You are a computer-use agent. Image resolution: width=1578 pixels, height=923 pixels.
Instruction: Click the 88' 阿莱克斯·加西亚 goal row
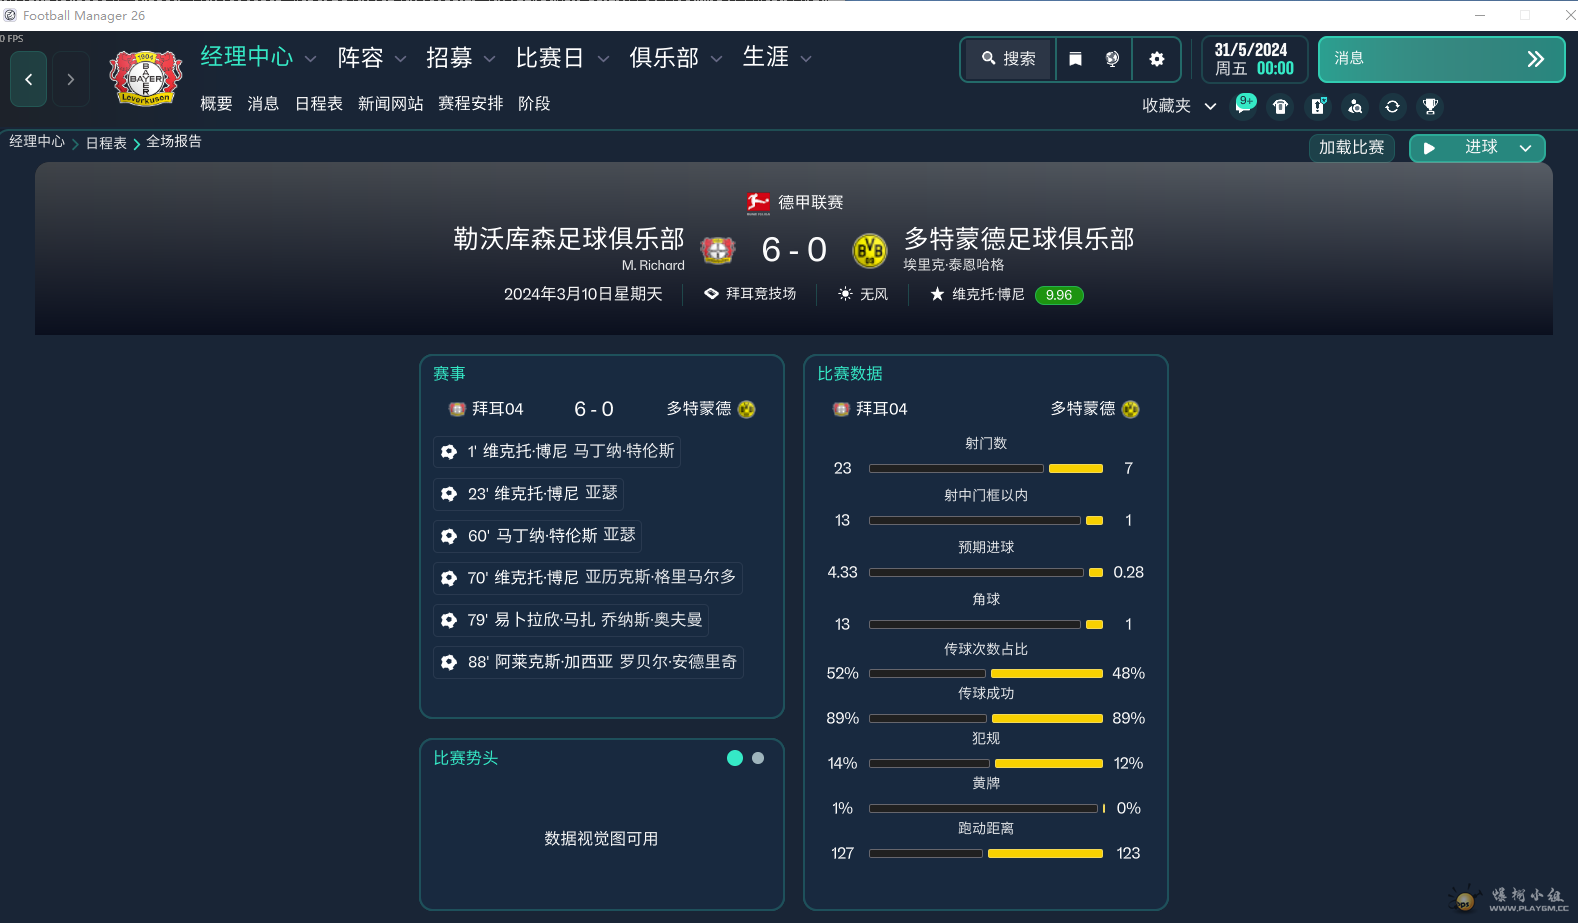pos(588,662)
